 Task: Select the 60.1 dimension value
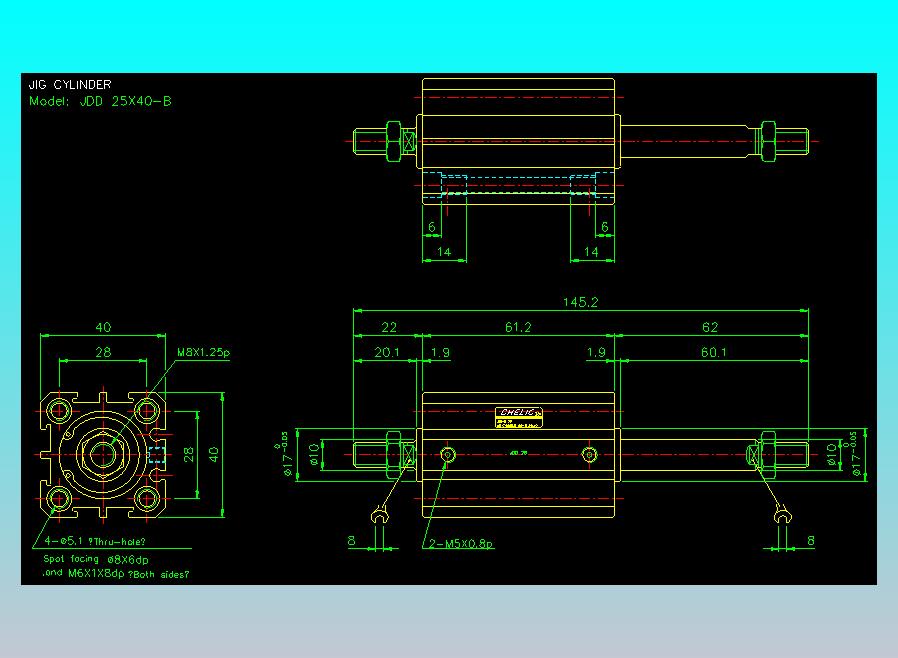pyautogui.click(x=713, y=352)
